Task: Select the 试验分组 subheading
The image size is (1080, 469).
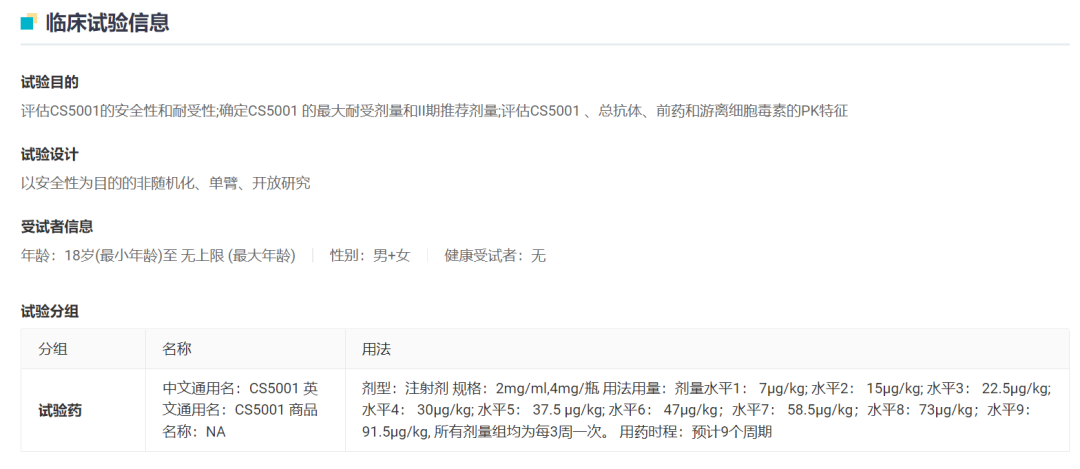Action: coord(50,311)
